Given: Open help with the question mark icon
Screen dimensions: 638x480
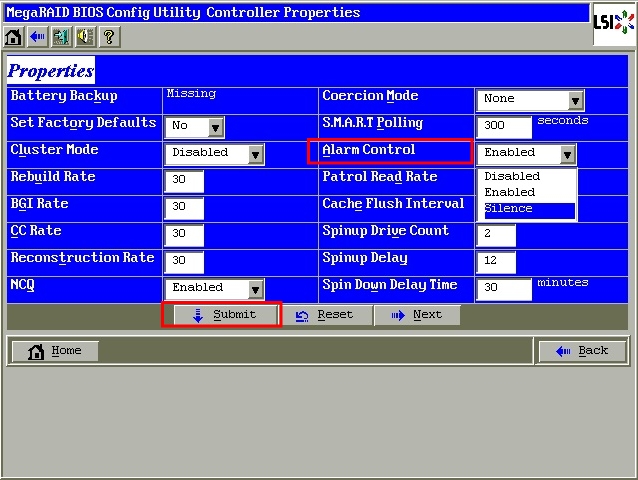Looking at the screenshot, I should [109, 37].
